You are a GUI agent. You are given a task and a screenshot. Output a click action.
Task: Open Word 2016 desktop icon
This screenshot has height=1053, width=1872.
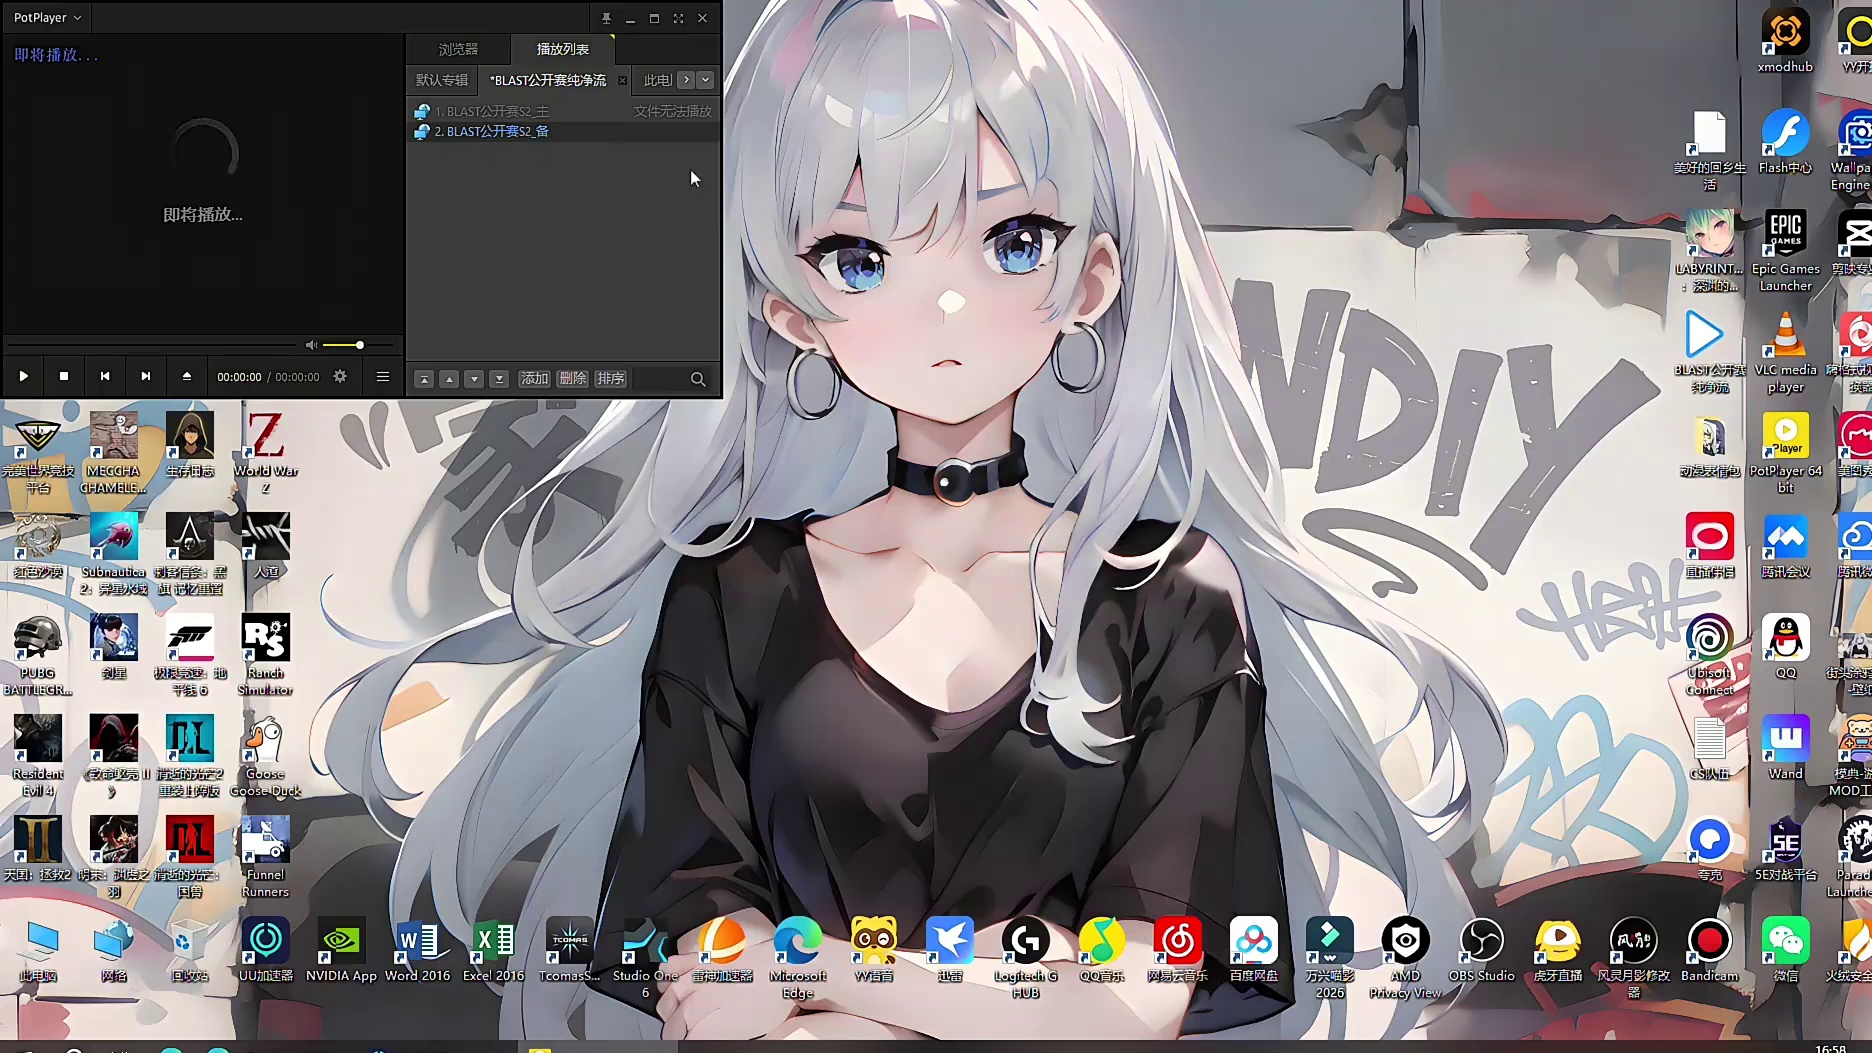(417, 950)
